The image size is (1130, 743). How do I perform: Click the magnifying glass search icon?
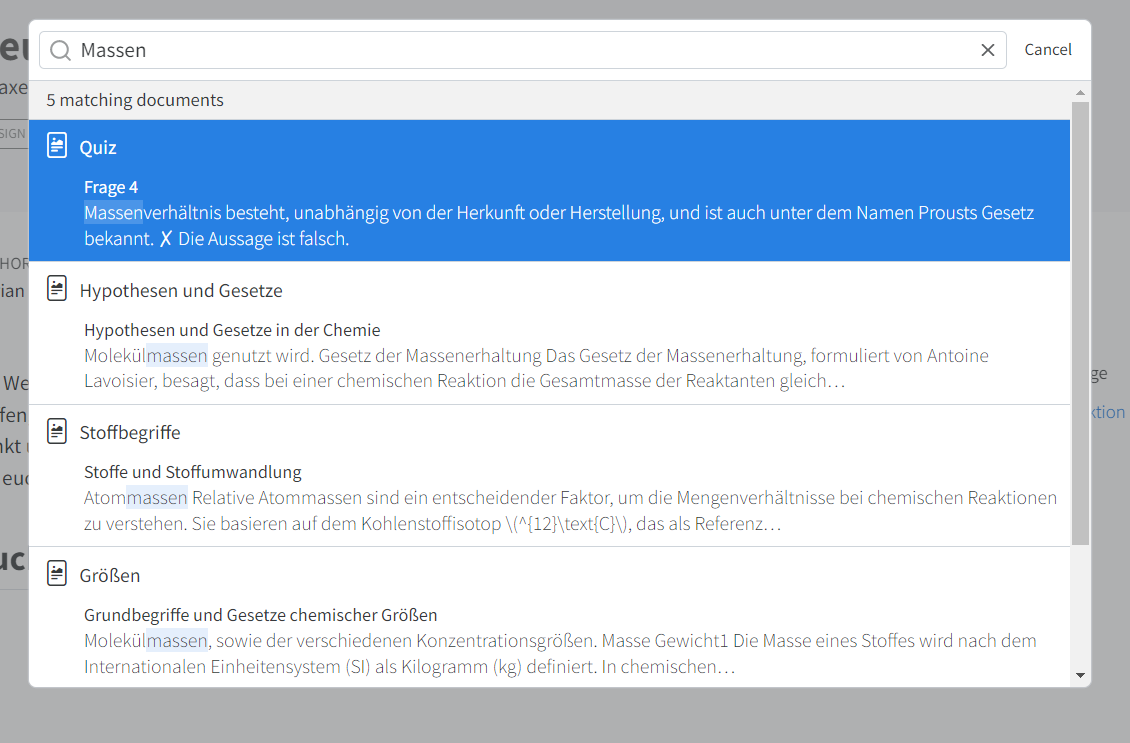pos(60,50)
